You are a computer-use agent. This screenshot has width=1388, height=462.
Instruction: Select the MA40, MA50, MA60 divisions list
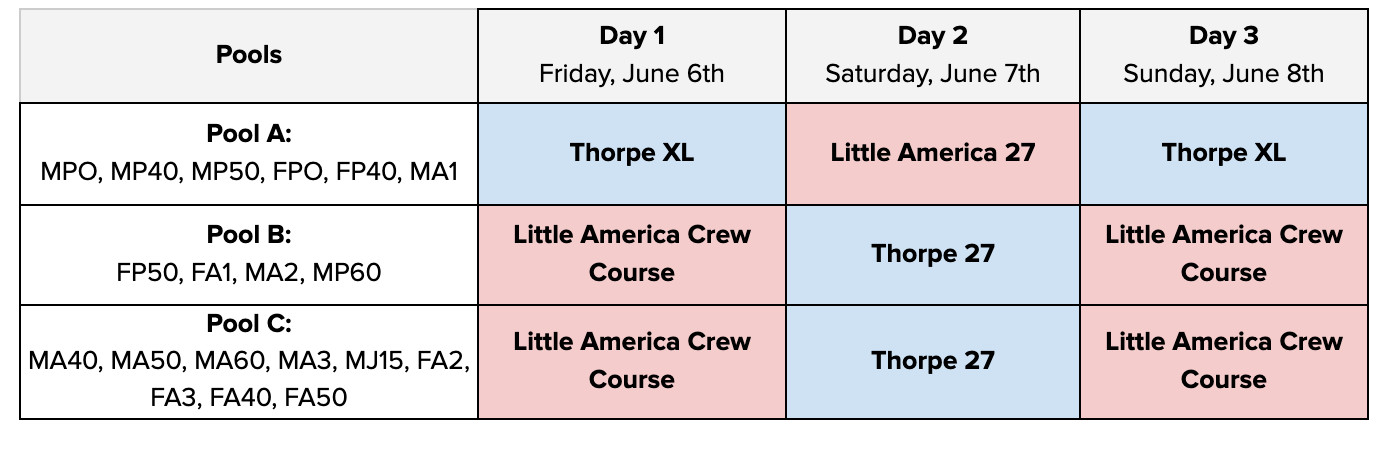pyautogui.click(x=249, y=361)
